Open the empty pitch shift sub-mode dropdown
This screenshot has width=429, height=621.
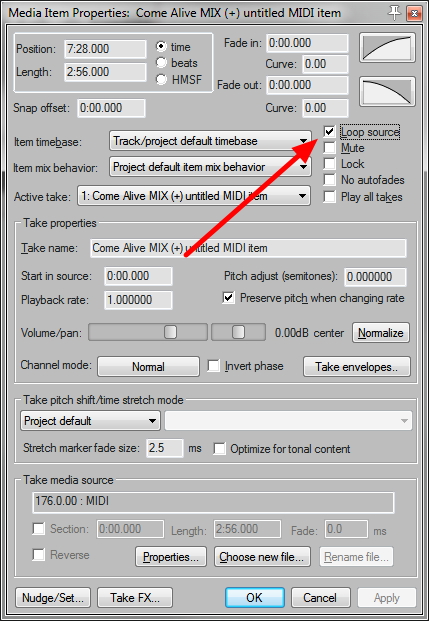pyautogui.click(x=288, y=421)
